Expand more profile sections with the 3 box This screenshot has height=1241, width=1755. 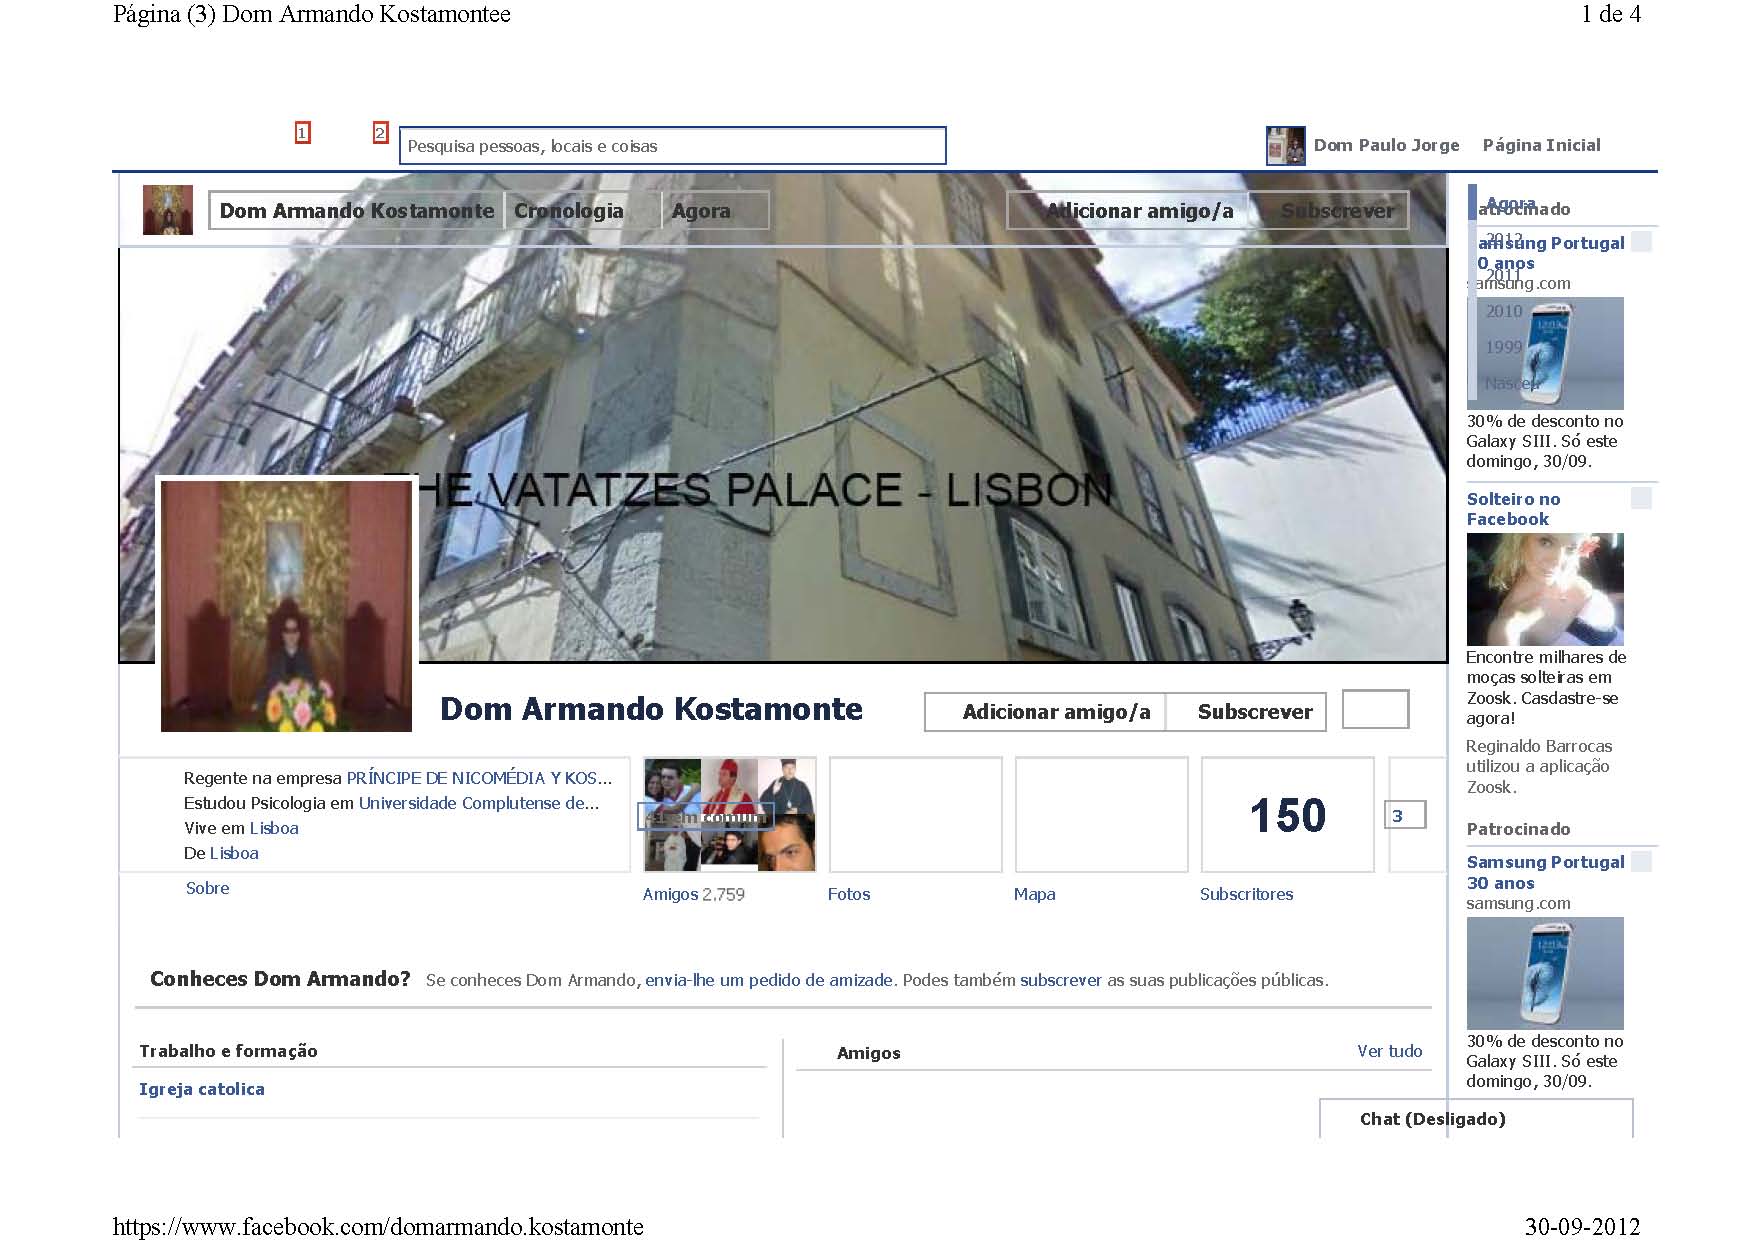click(x=1404, y=815)
